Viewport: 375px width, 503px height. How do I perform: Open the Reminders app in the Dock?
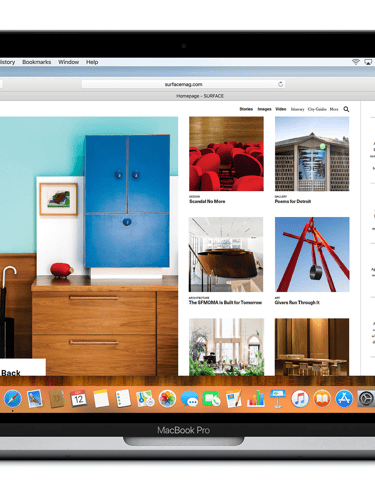123,399
